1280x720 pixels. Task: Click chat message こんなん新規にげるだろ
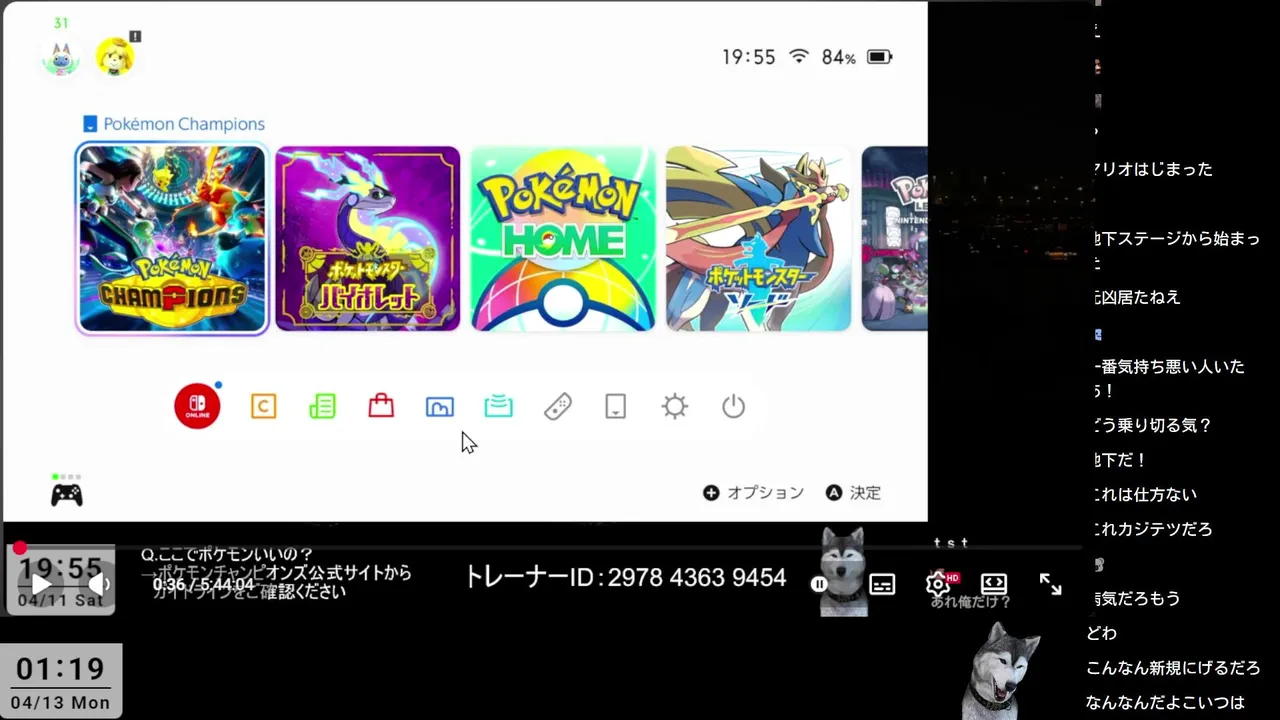coord(1174,669)
